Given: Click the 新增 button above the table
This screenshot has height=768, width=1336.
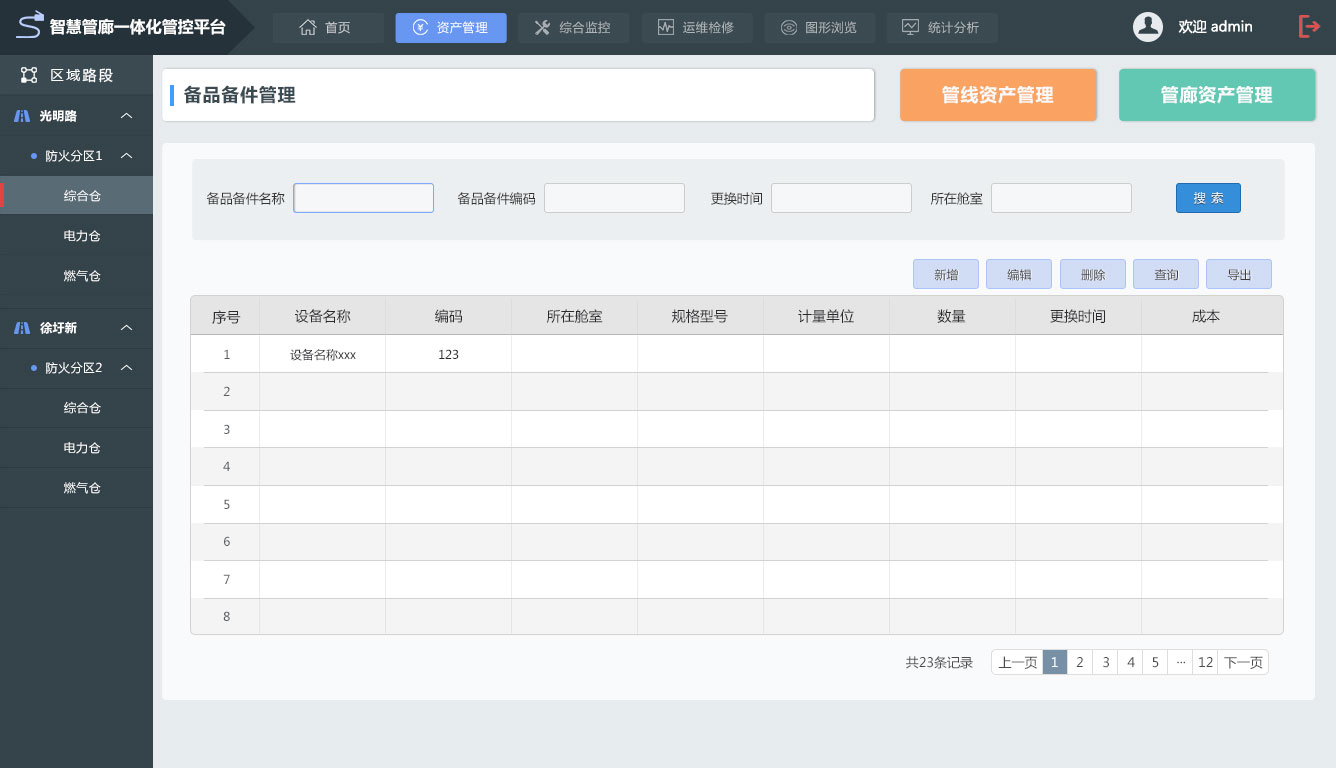Looking at the screenshot, I should [946, 275].
